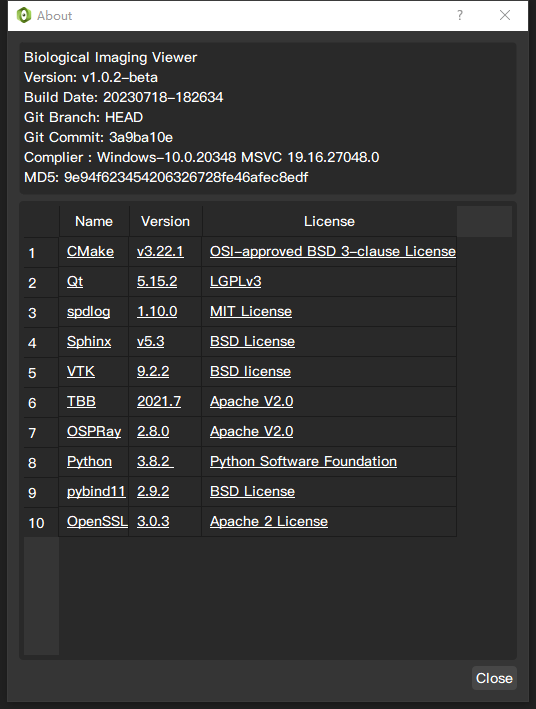Click the help question mark button

(x=460, y=15)
